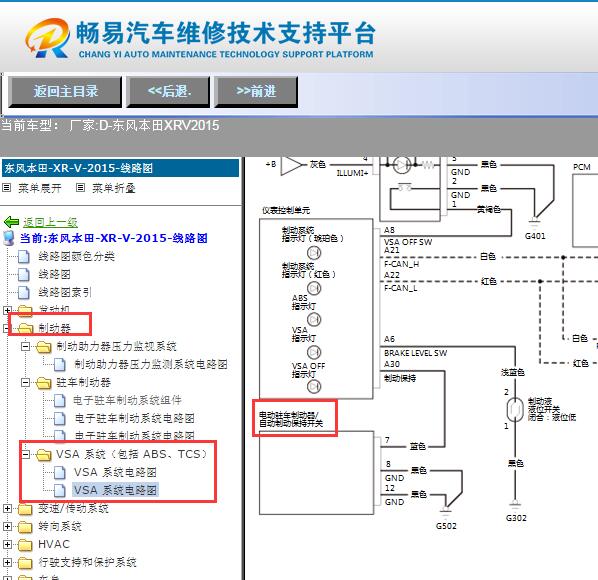Click 菜单折叠 to collapse all menus
The width and height of the screenshot is (598, 580).
[114, 188]
